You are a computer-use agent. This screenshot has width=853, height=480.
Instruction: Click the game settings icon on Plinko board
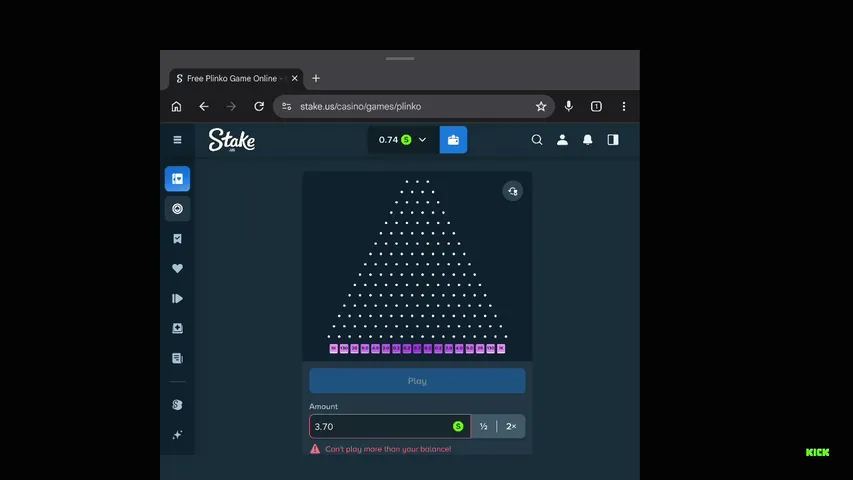(512, 191)
